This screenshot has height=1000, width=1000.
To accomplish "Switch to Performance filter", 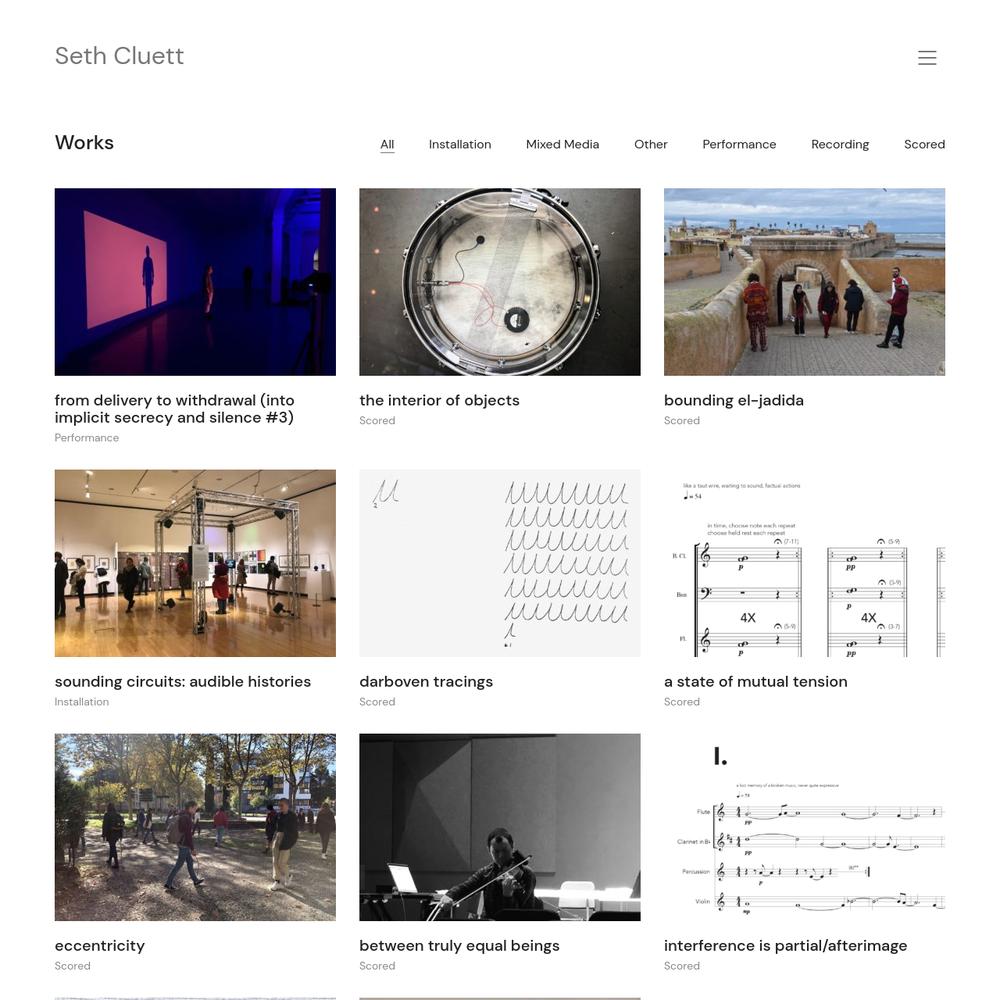I will point(739,144).
